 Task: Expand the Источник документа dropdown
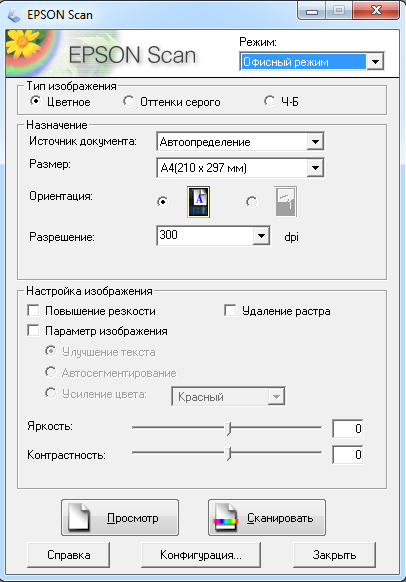[315, 142]
